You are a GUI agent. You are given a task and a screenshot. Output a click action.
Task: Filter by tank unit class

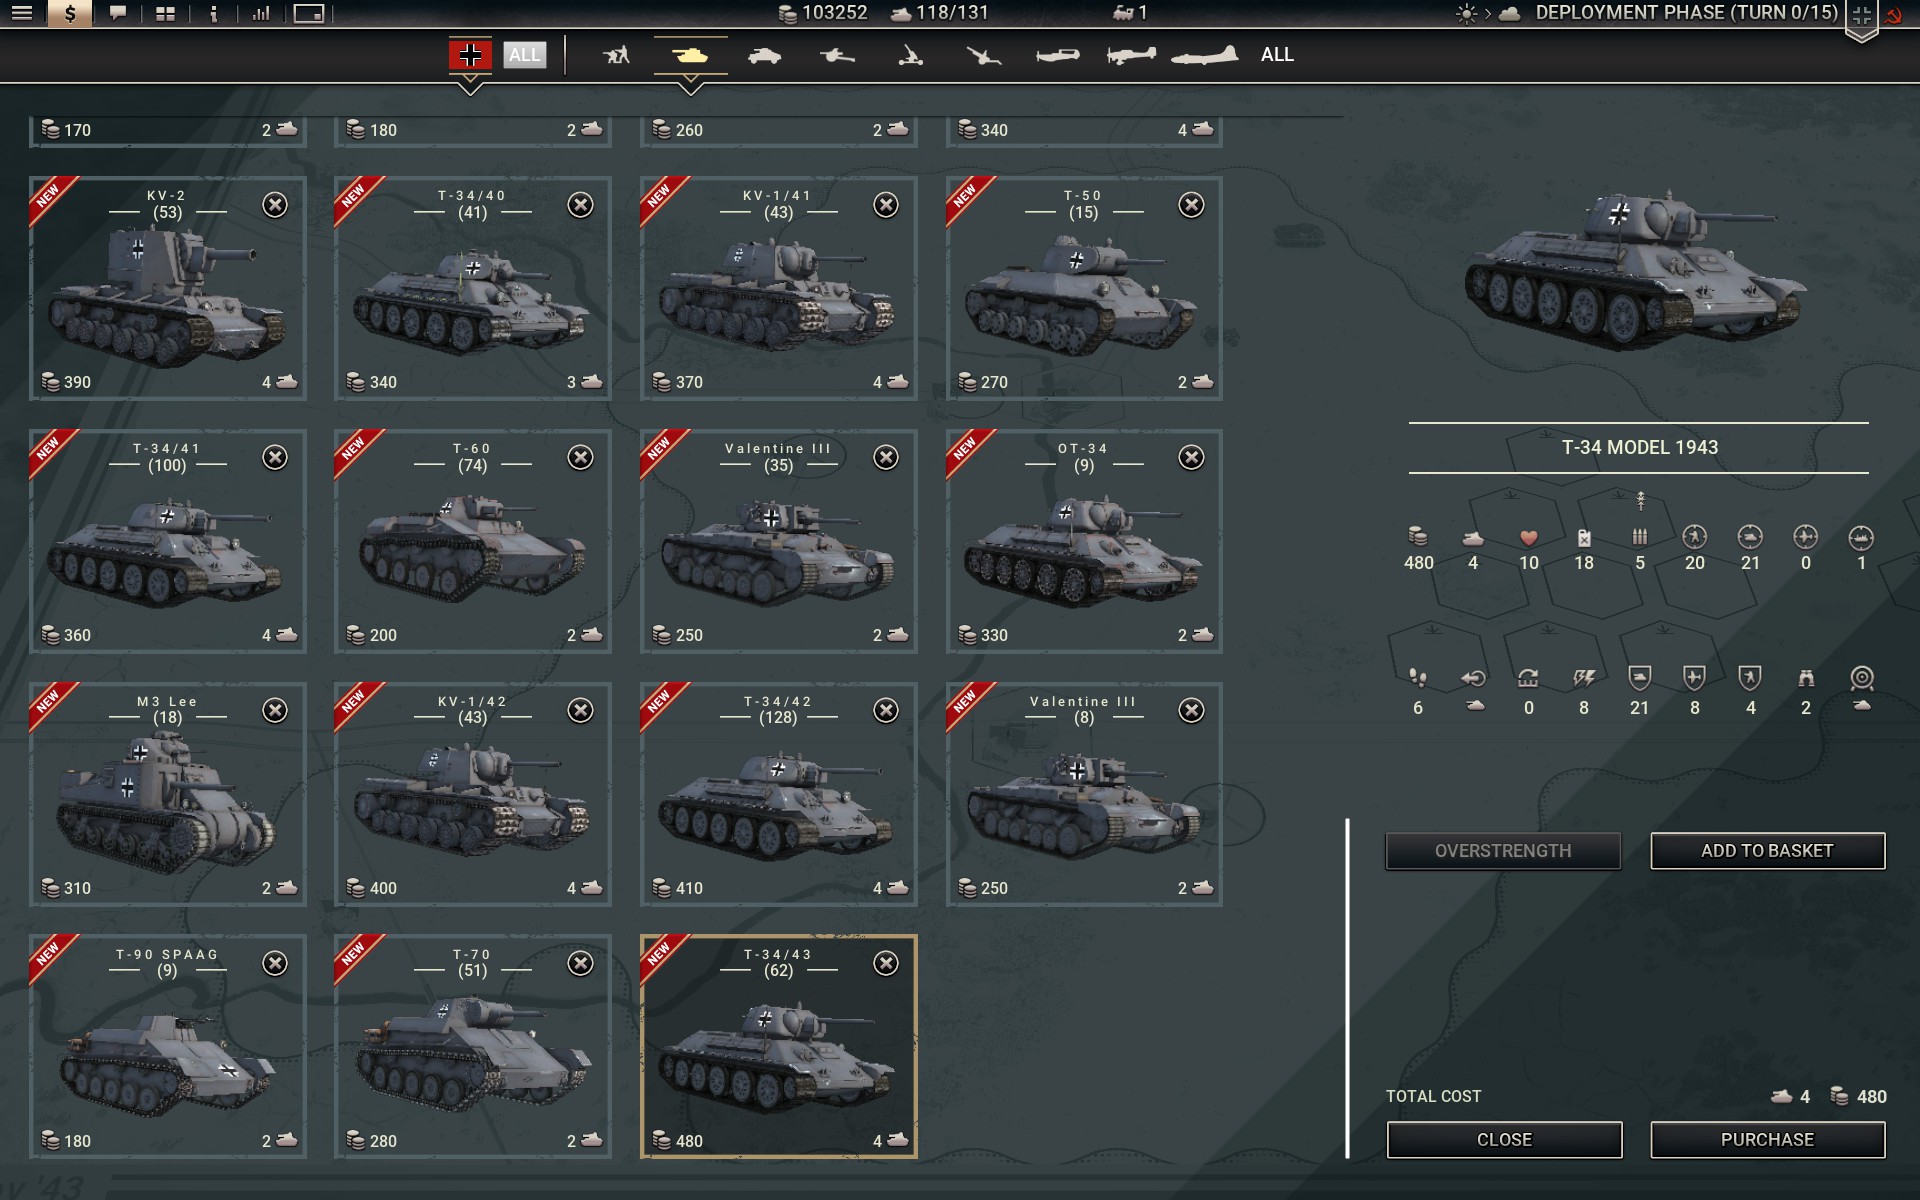pyautogui.click(x=690, y=55)
